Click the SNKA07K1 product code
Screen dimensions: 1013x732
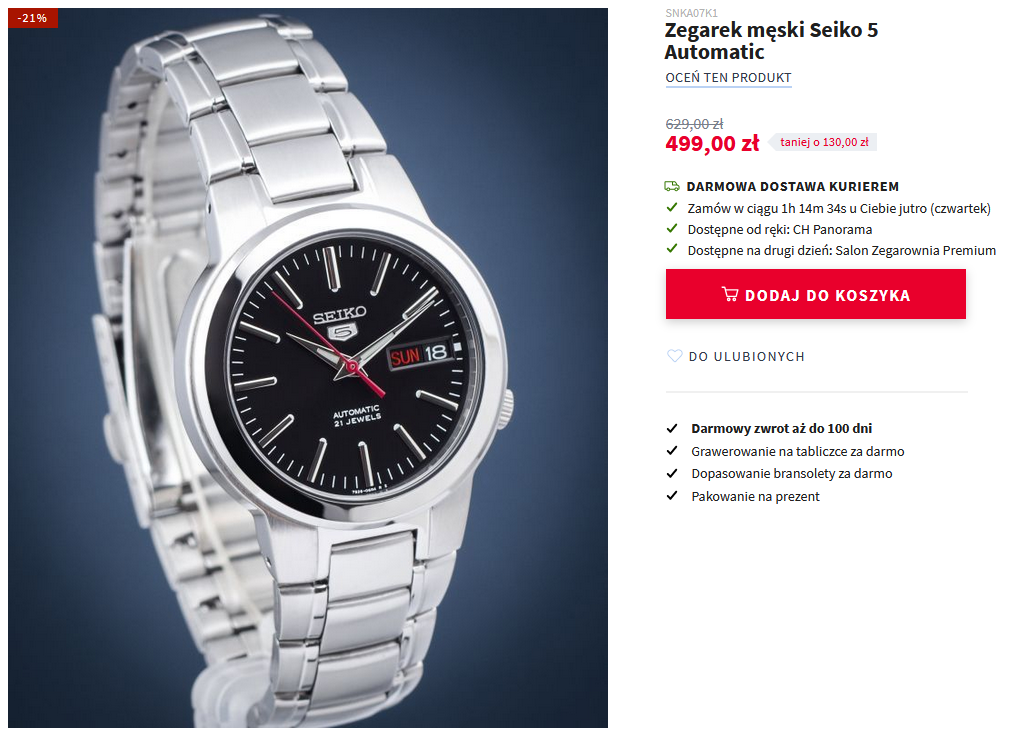coord(691,13)
